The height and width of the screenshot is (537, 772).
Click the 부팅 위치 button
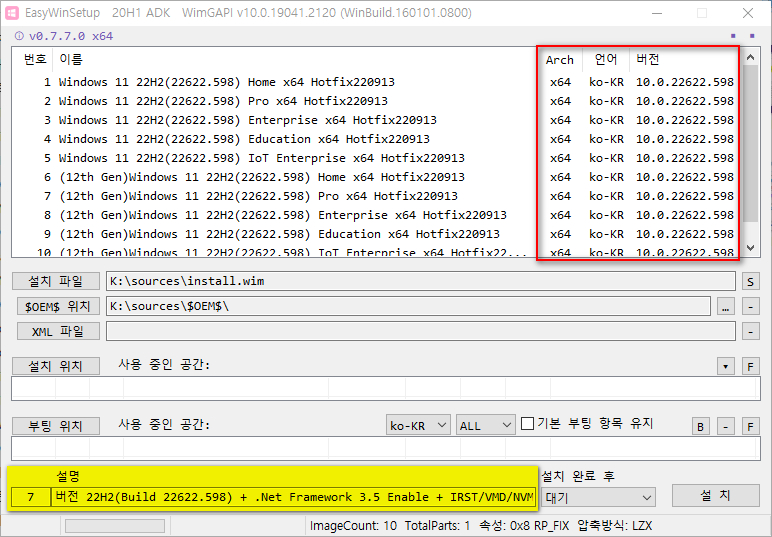(56, 425)
